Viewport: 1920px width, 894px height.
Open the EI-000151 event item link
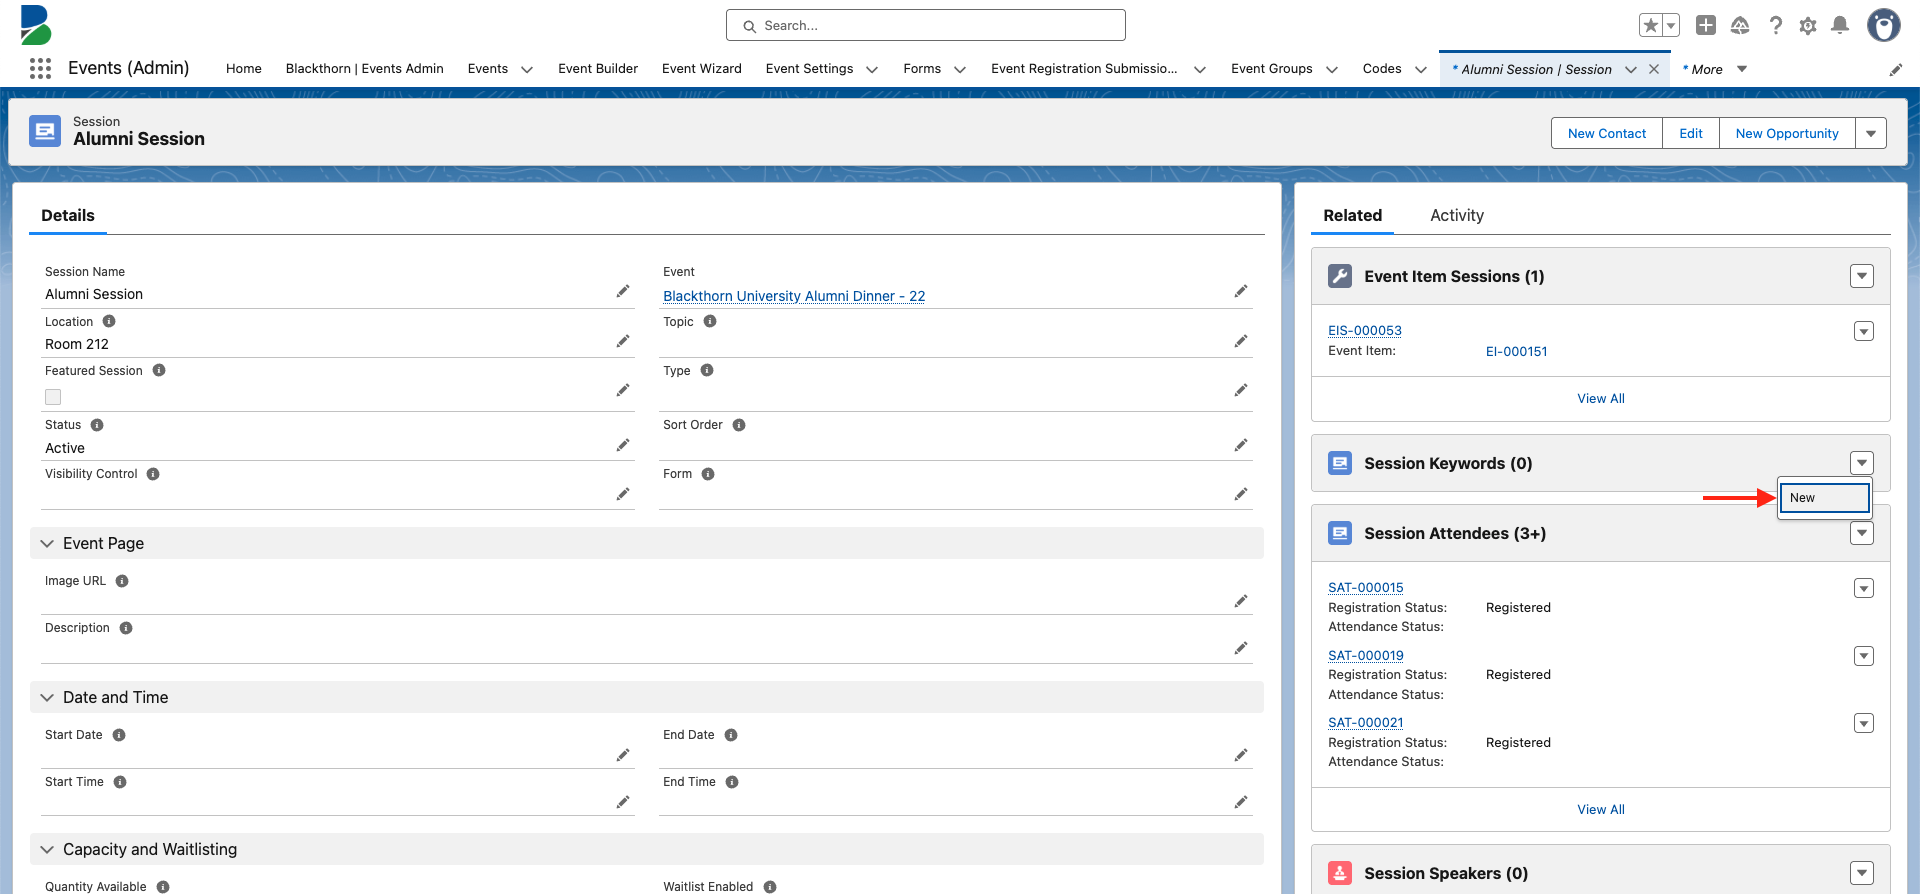coord(1517,351)
